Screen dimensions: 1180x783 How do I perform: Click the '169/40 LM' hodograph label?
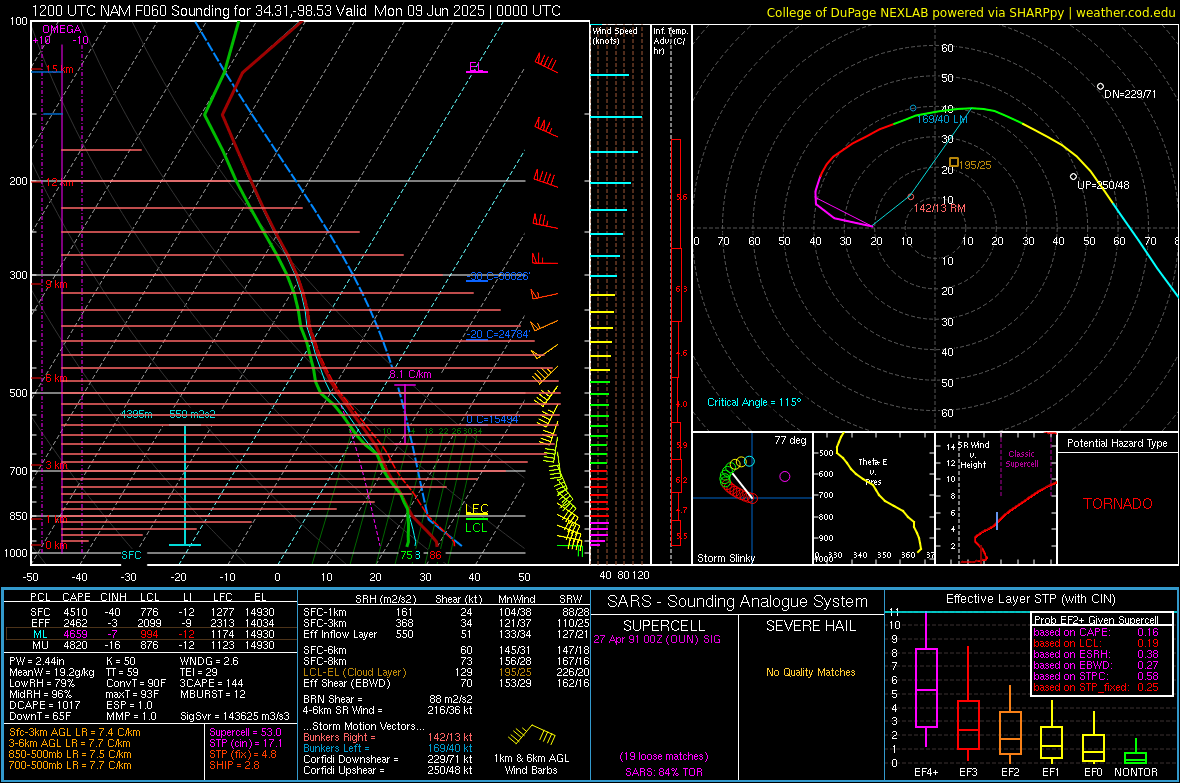(942, 120)
